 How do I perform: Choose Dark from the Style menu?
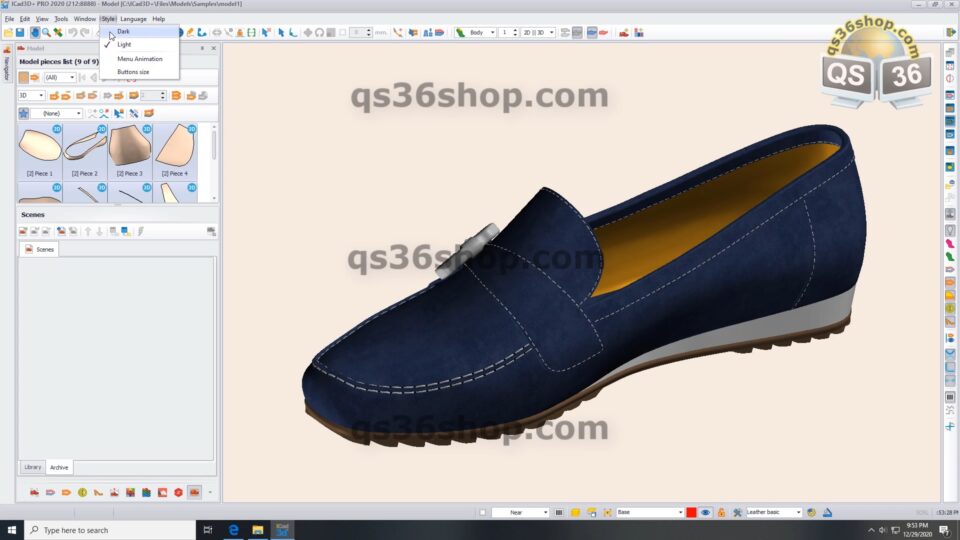coord(123,31)
